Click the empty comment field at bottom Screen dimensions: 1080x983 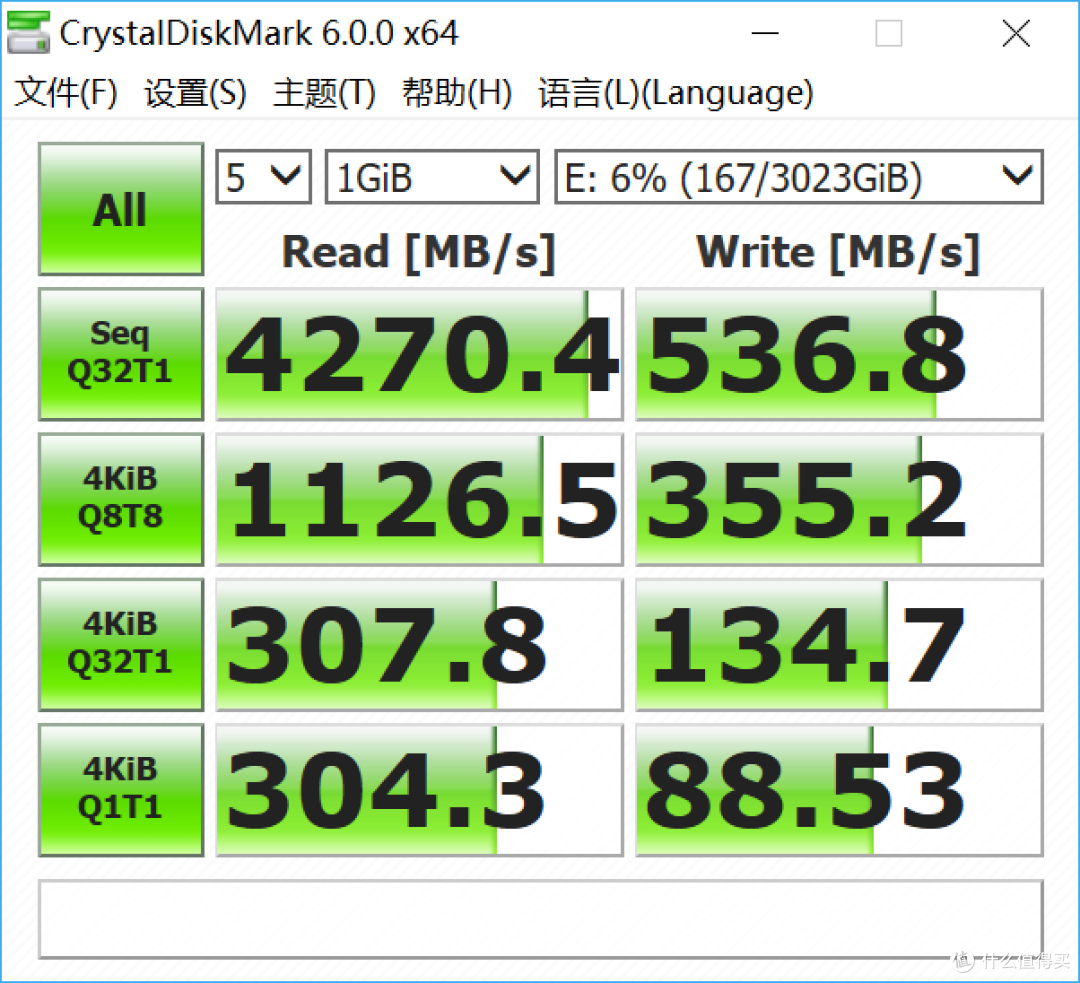(x=541, y=919)
